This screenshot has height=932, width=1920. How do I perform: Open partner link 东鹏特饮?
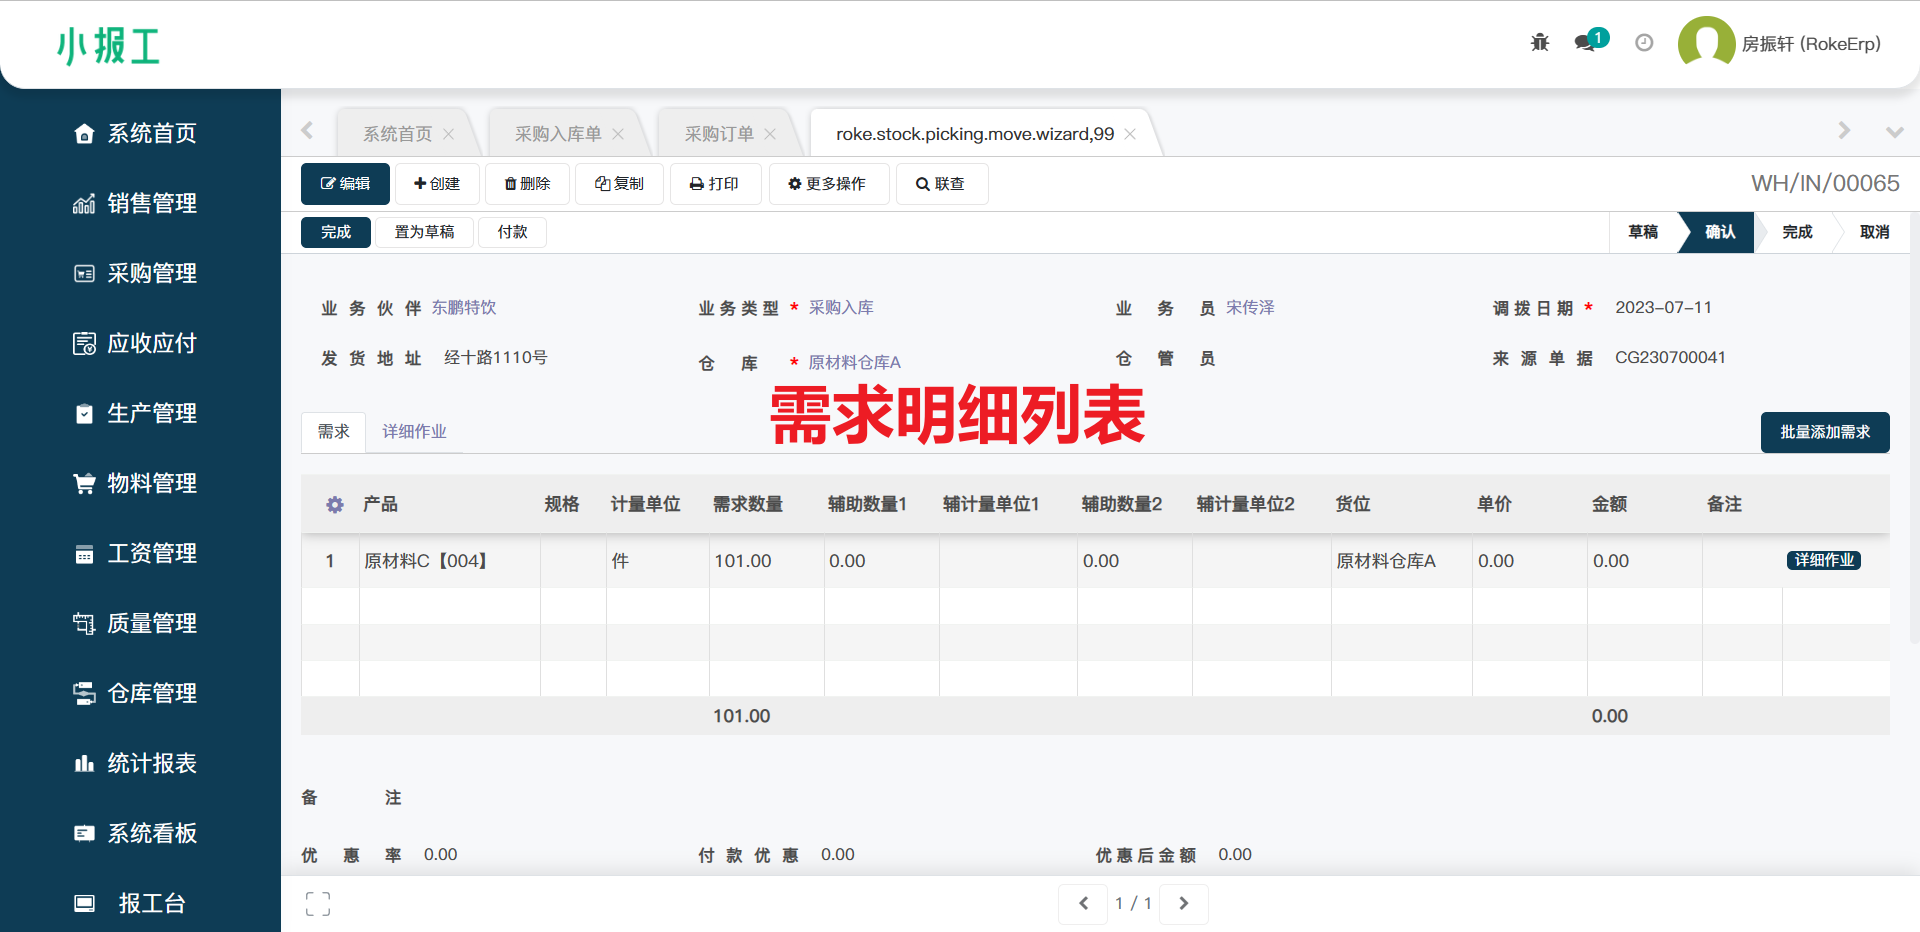tap(463, 307)
